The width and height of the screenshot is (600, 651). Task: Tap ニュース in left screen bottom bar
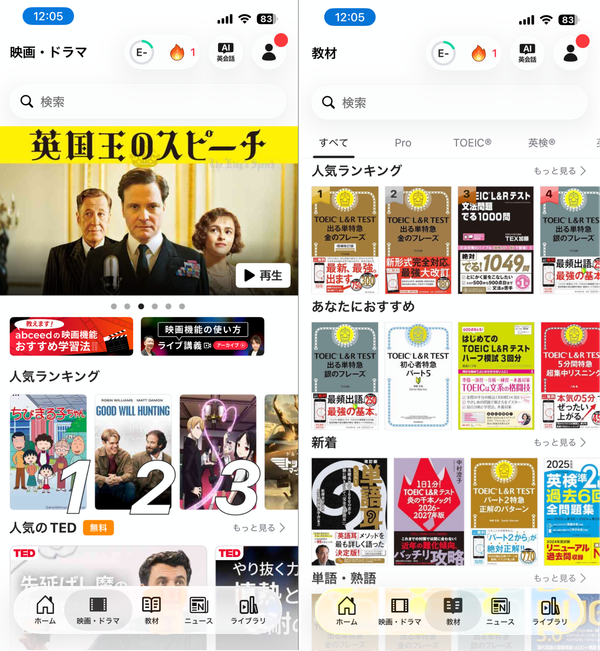pyautogui.click(x=198, y=610)
